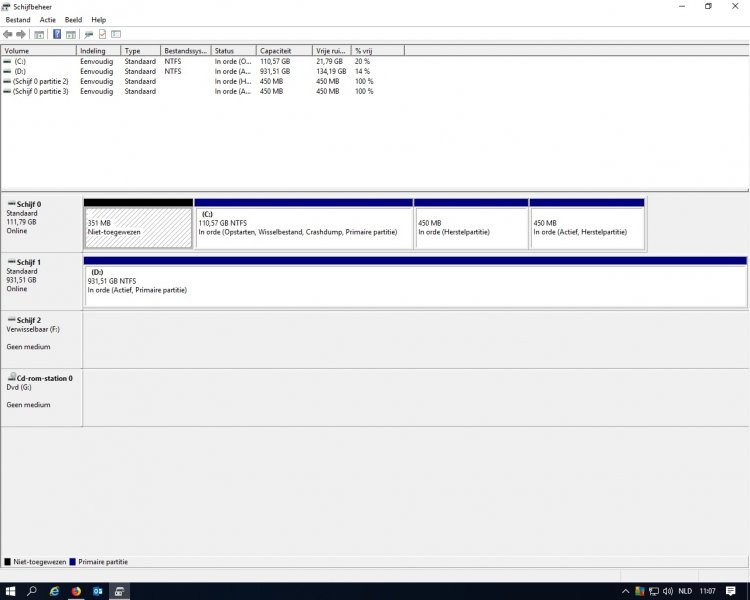750x600 pixels.
Task: Open Outlook from the taskbar
Action: (98, 591)
